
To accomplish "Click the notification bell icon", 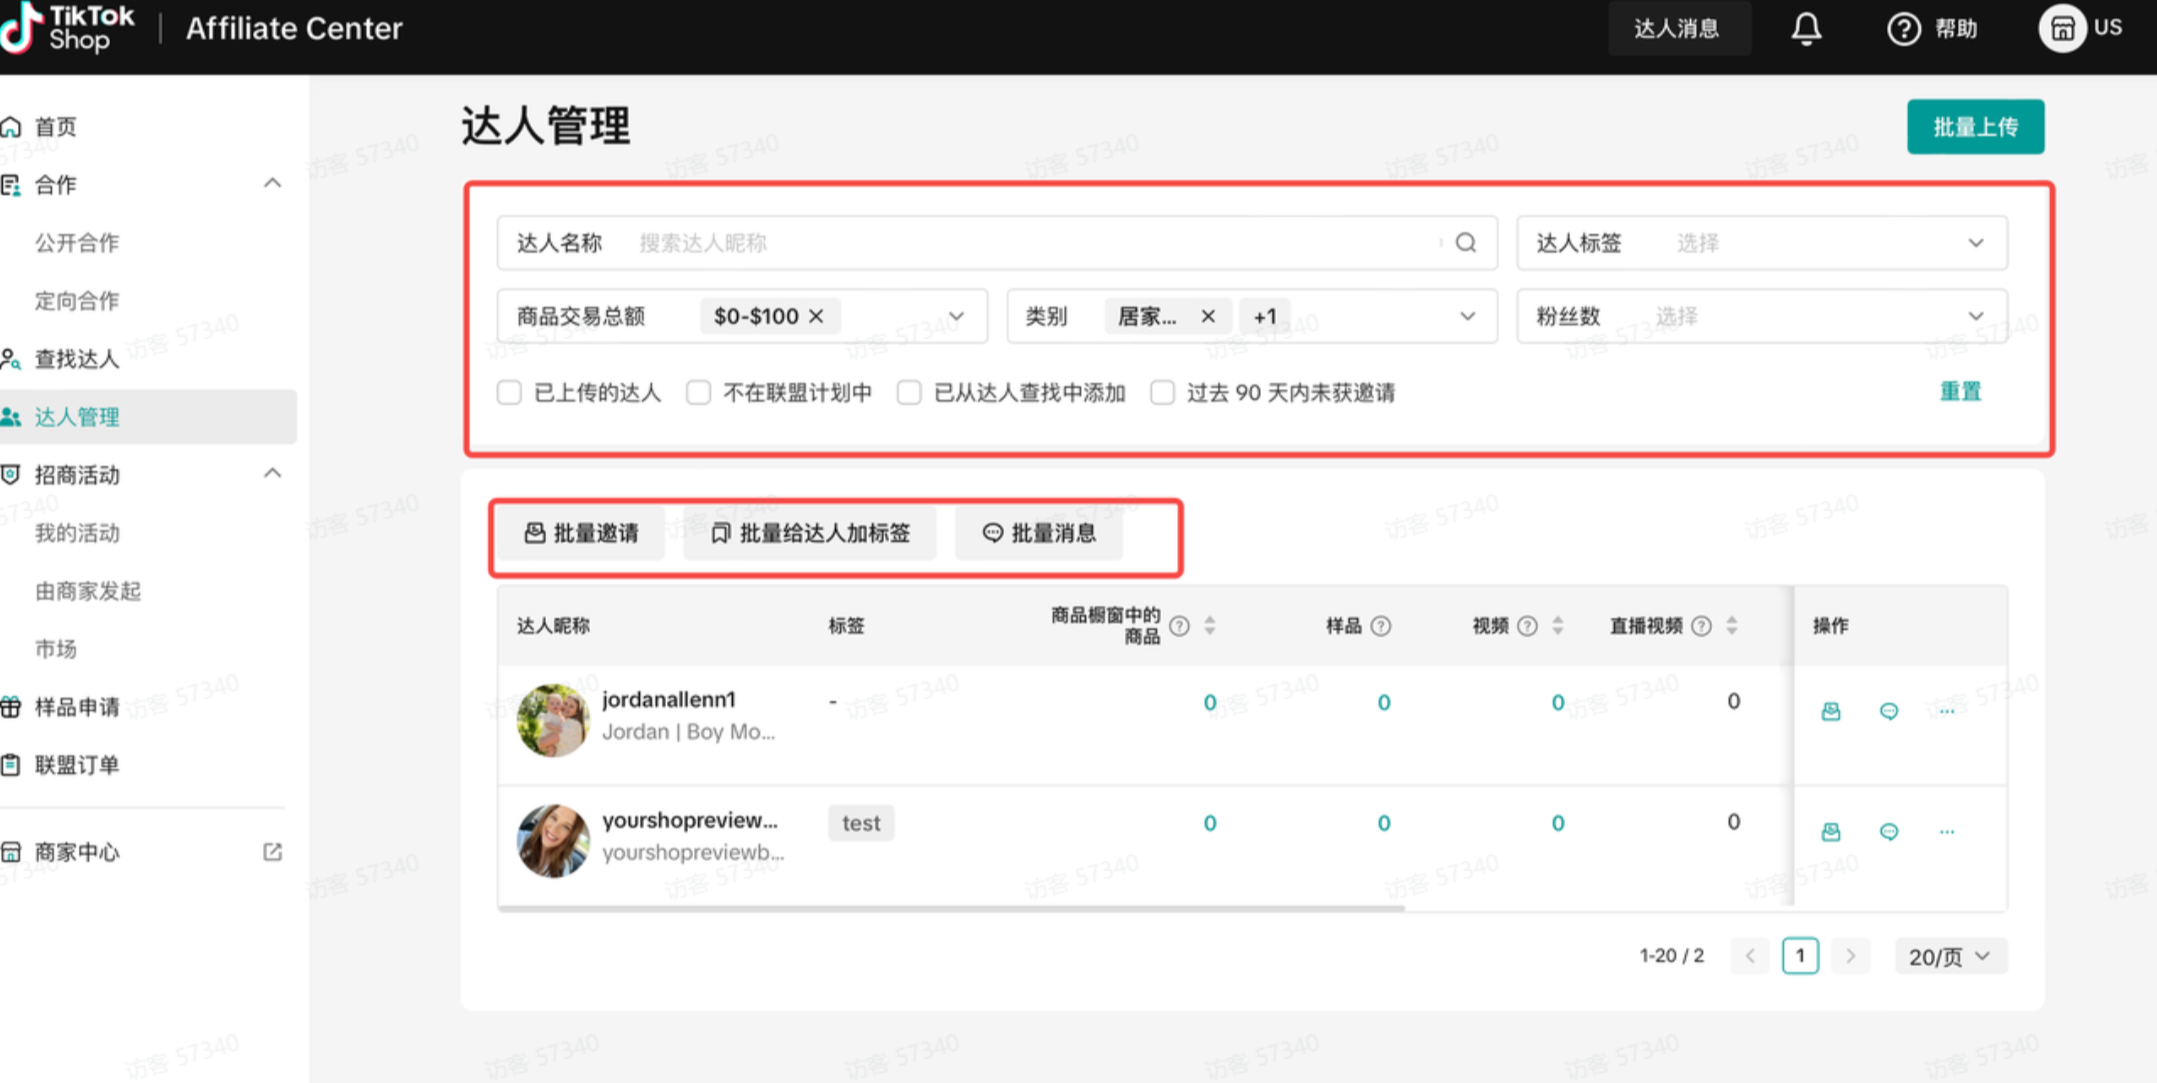I will 1805,29.
